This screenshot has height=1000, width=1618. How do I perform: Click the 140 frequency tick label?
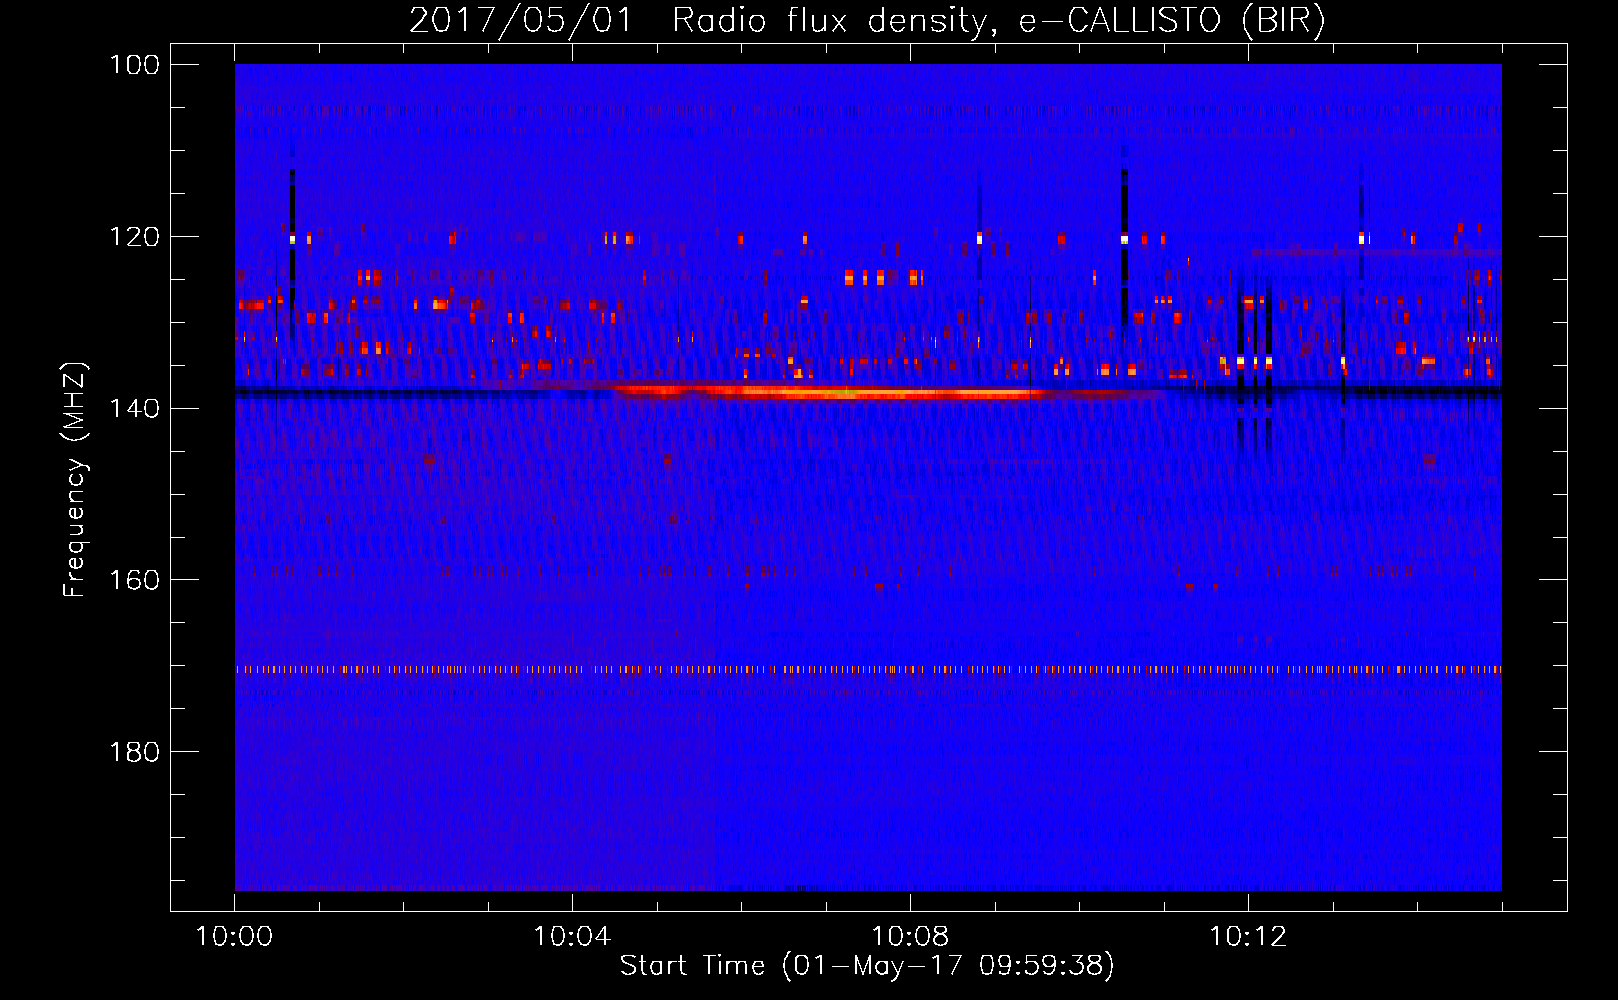pos(135,408)
